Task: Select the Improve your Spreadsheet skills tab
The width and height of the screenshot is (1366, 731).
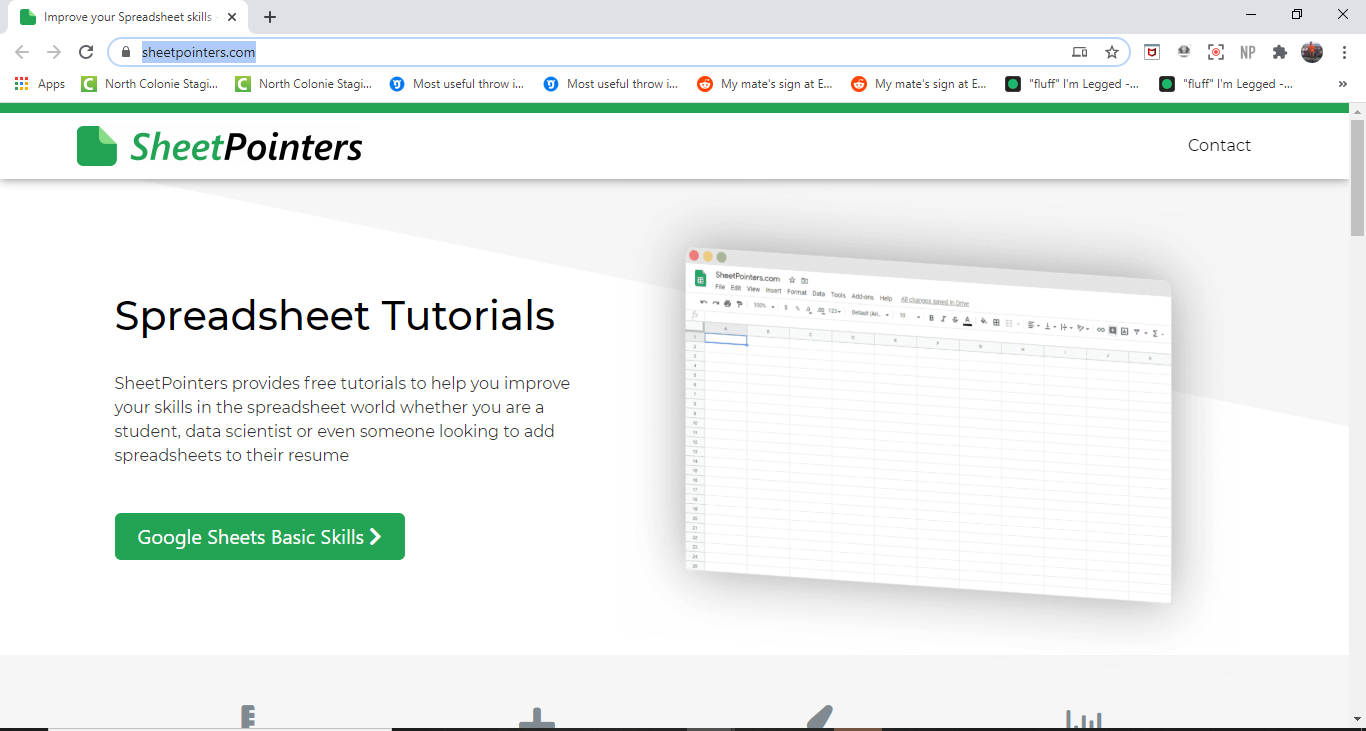Action: [x=126, y=17]
